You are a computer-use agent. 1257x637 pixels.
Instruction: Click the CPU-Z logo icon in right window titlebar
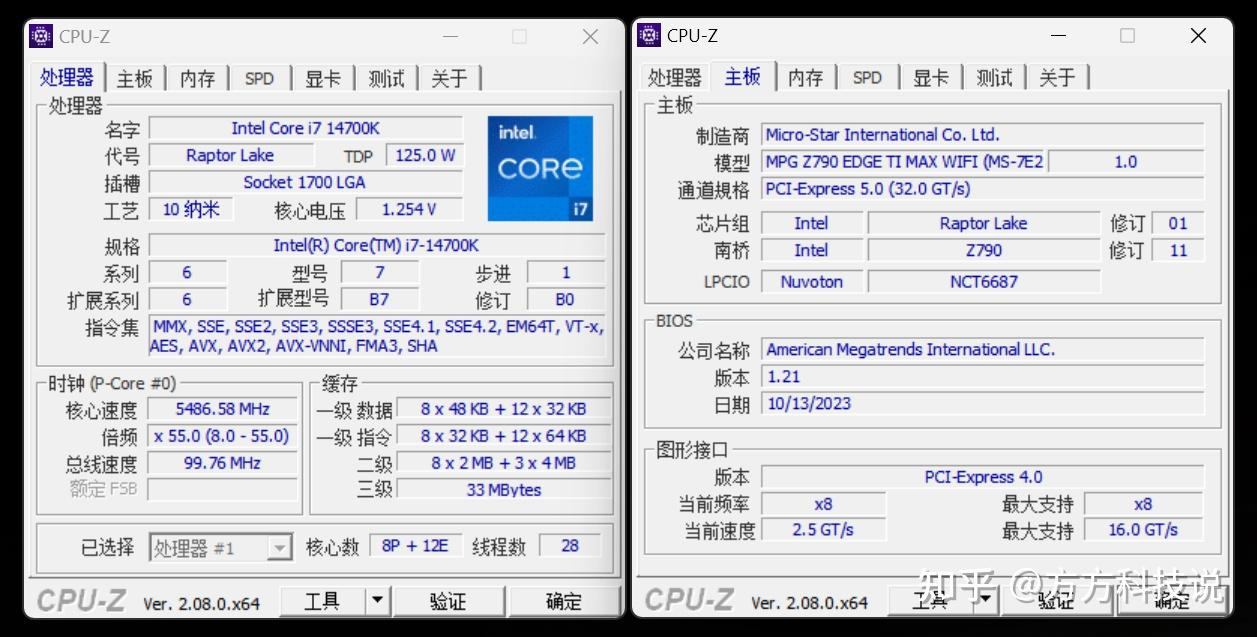648,35
